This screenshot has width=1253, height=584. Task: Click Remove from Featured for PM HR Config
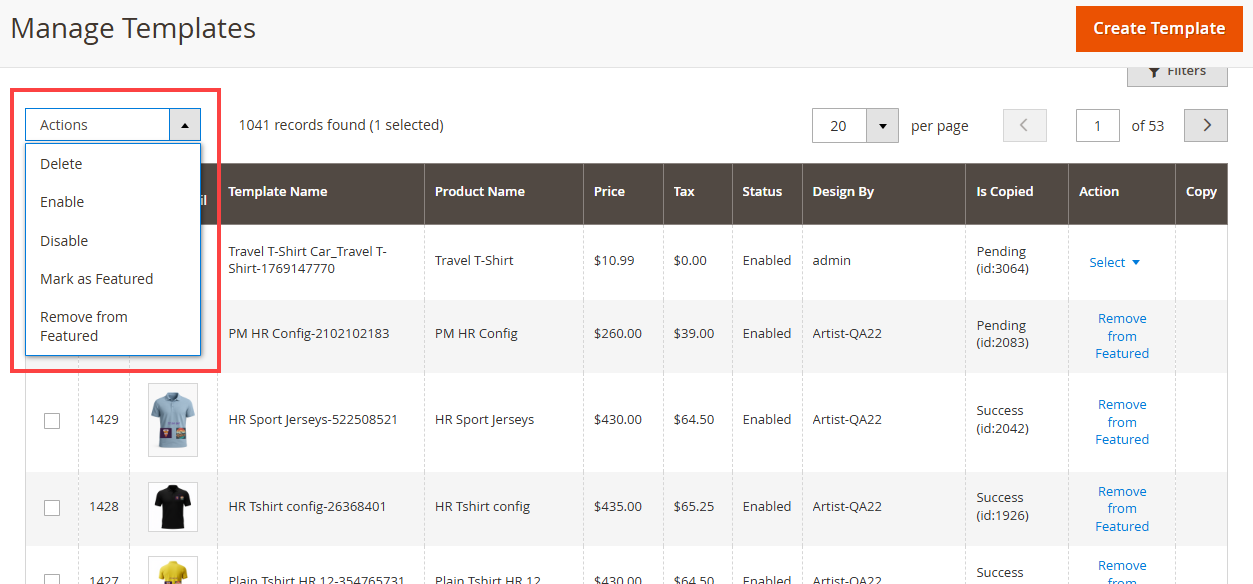coord(1121,336)
